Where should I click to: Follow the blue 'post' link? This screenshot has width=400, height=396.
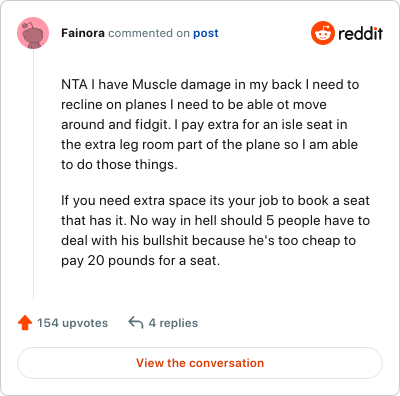tap(206, 33)
